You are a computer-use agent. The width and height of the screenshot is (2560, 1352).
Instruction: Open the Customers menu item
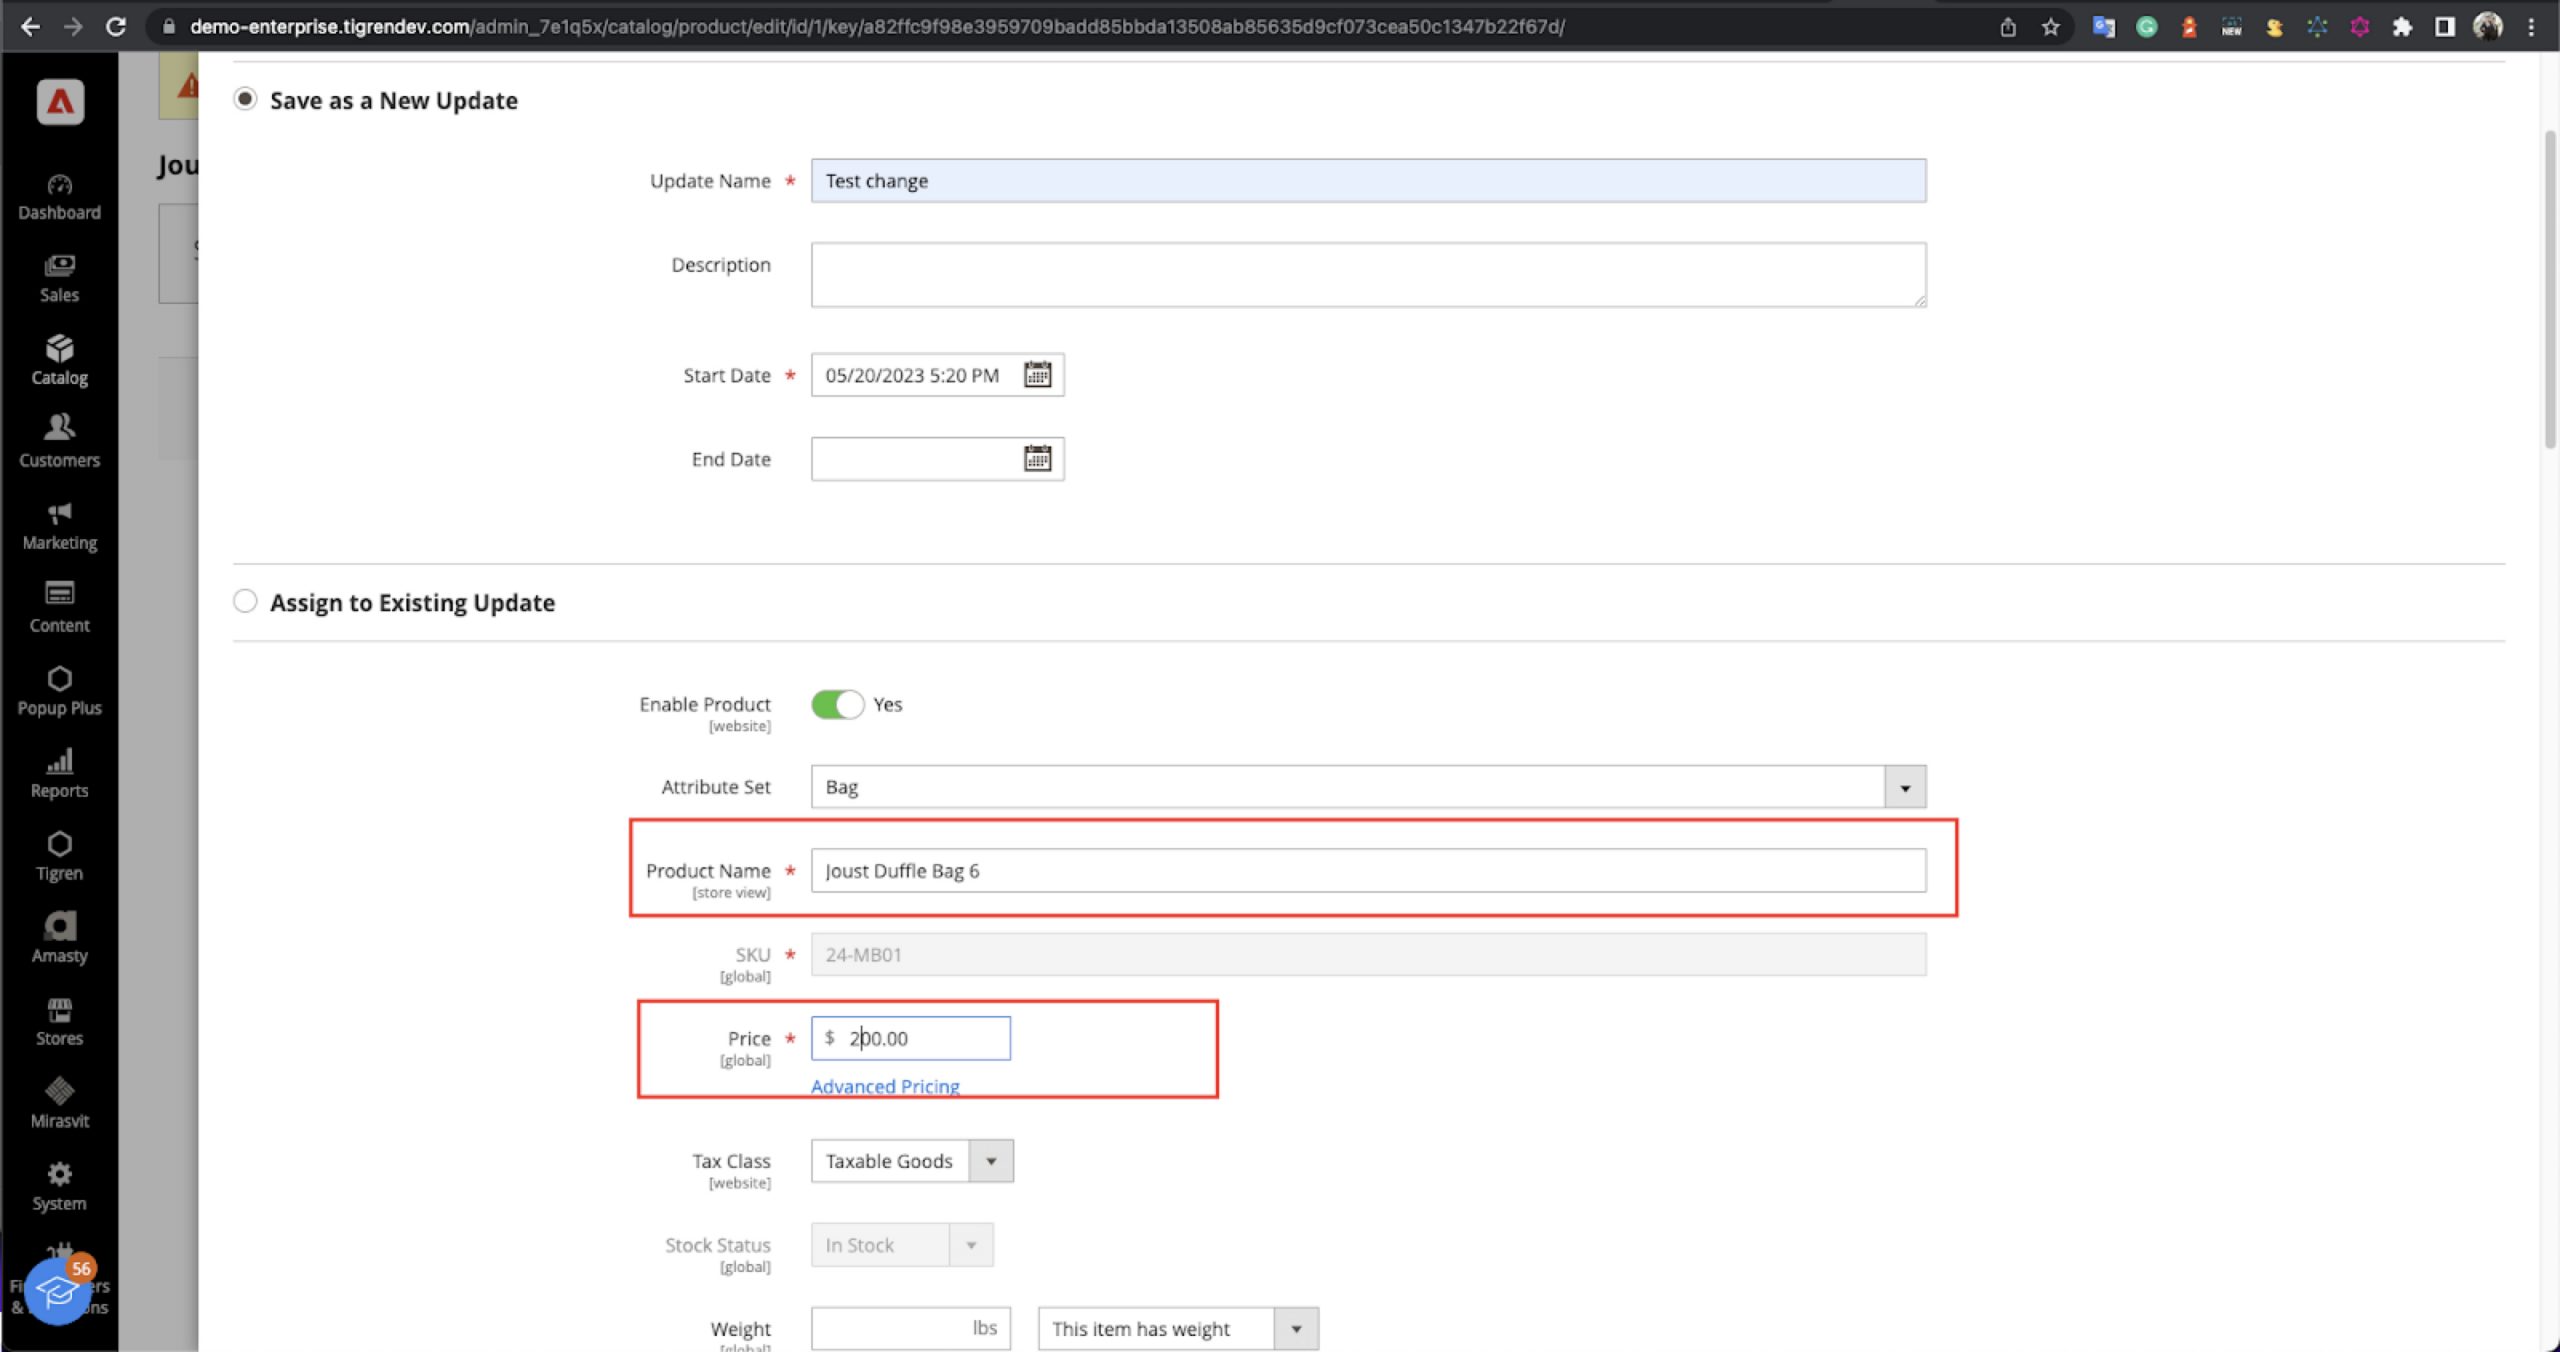tap(59, 443)
